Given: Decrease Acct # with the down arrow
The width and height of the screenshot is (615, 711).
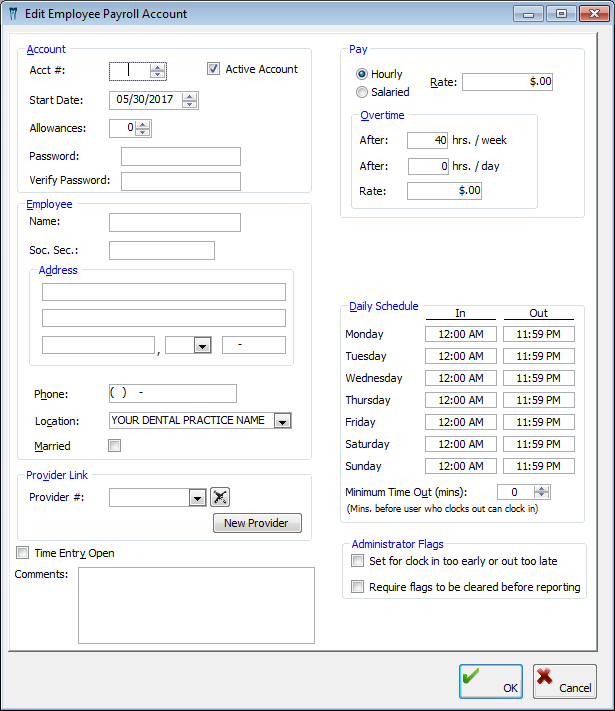Looking at the screenshot, I should click(157, 74).
